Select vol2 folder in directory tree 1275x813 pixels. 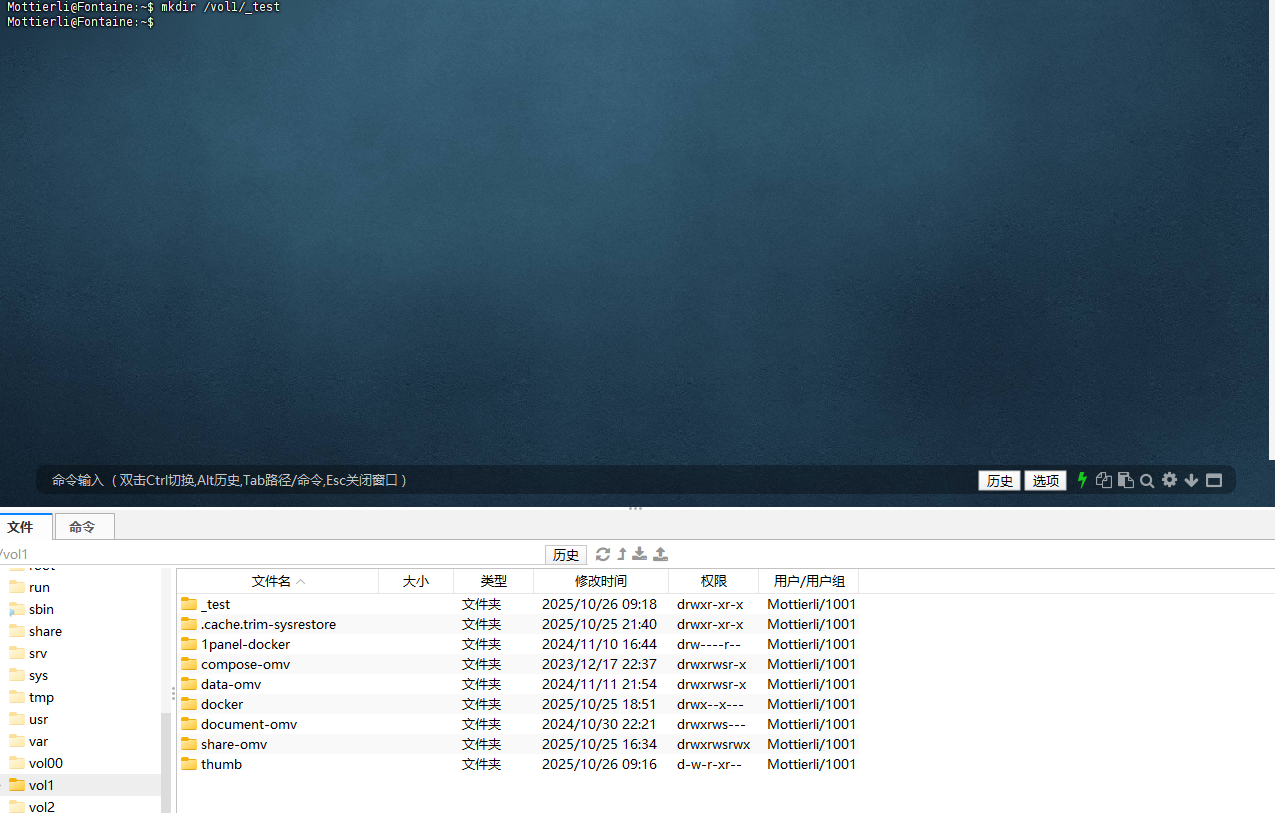coord(42,806)
